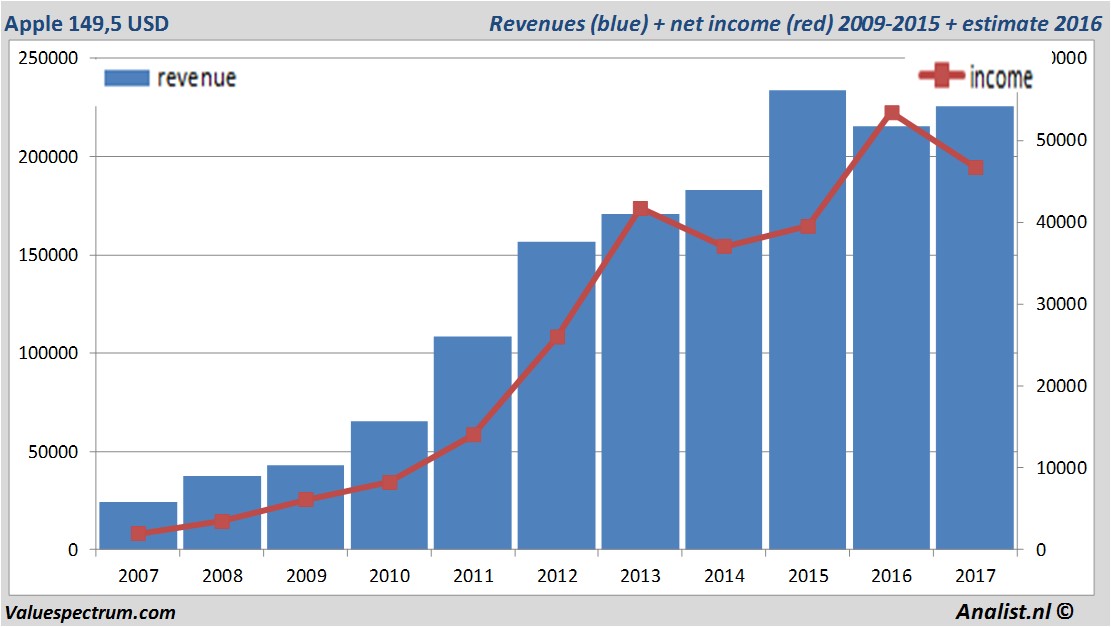
Task: Click the right axis 10000 label
Action: [x=1061, y=468]
